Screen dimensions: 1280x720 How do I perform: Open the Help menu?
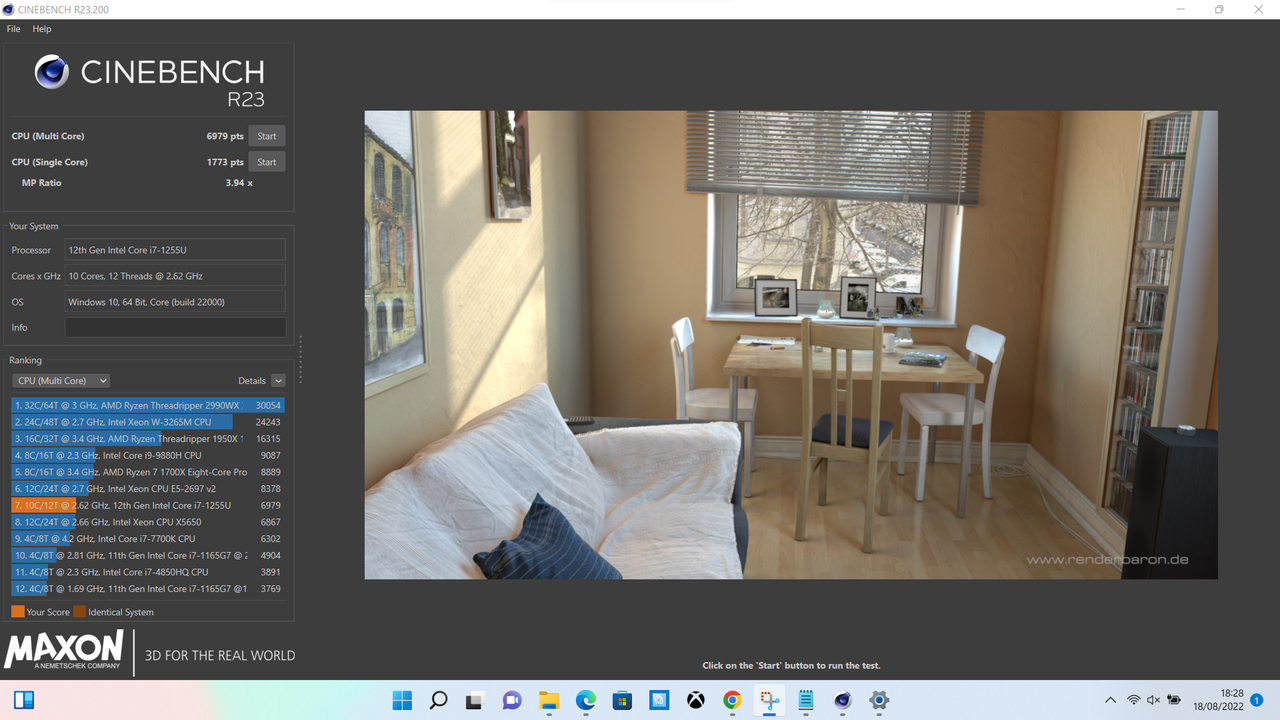[41, 29]
